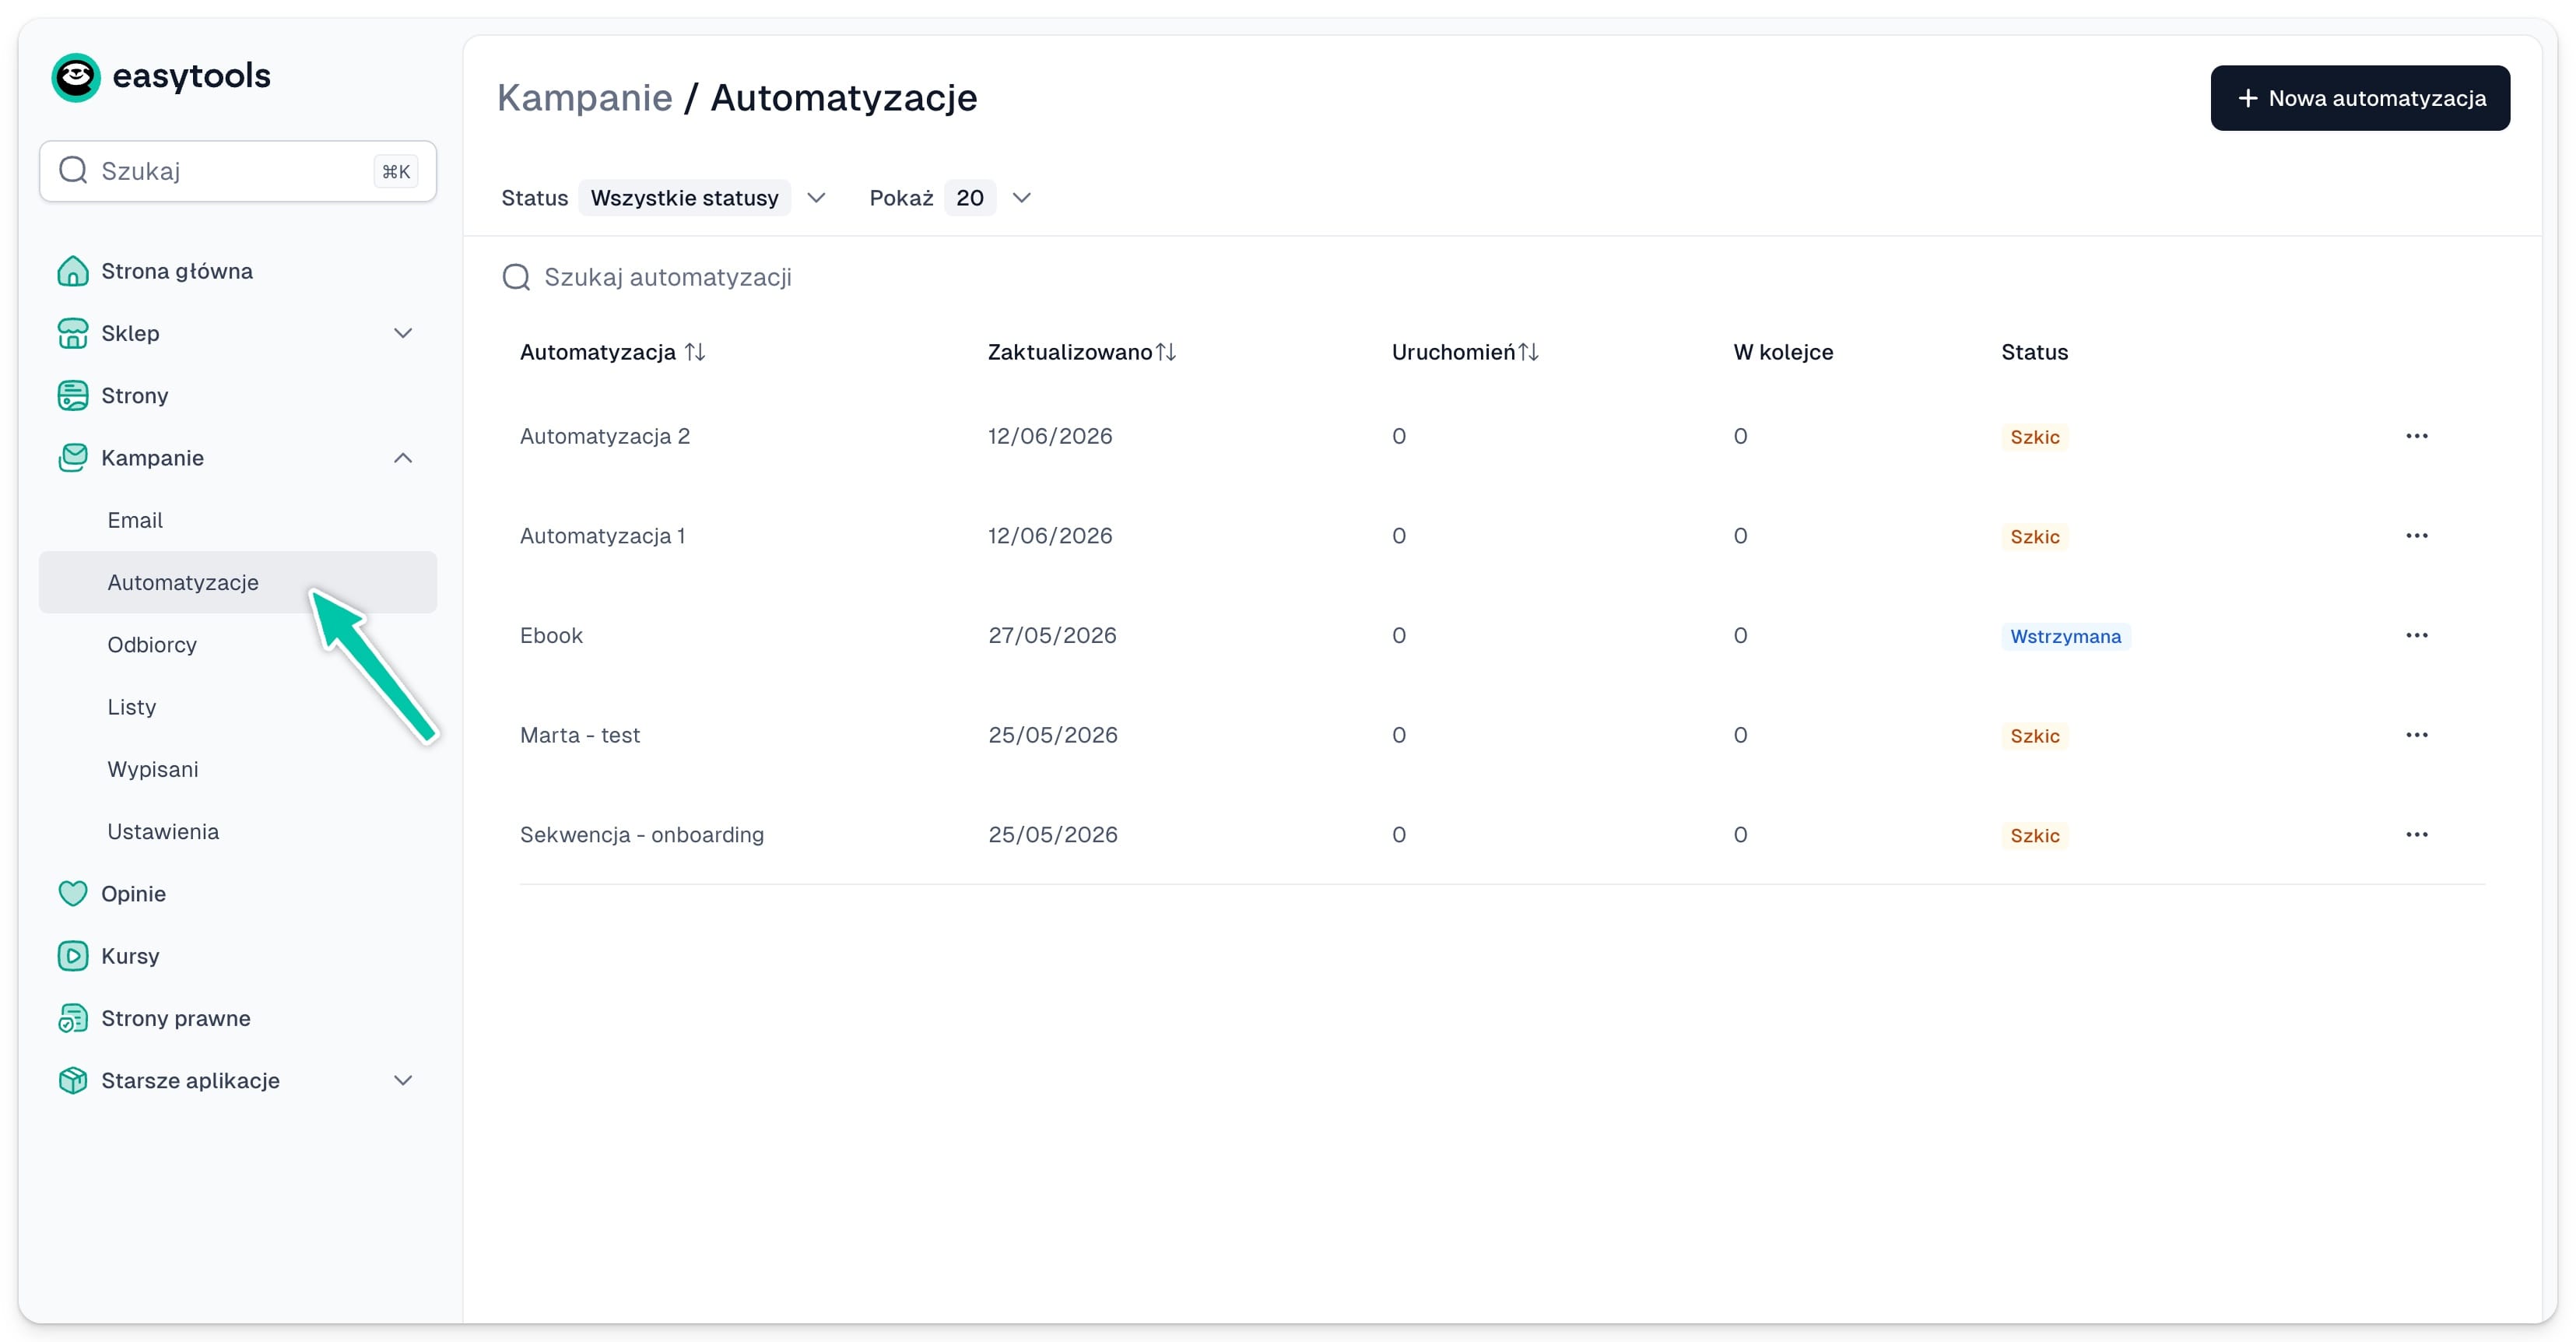This screenshot has height=1342, width=2576.
Task: Sort by Zaktualizowano column arrows
Action: 1166,352
